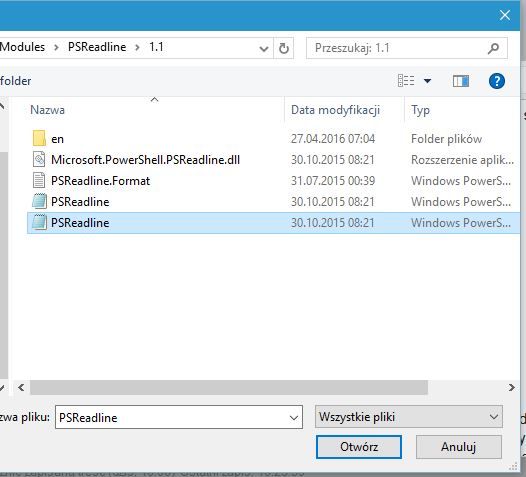Click the Przeszukaj: 1.1 search field
The height and width of the screenshot is (477, 526).
point(399,48)
